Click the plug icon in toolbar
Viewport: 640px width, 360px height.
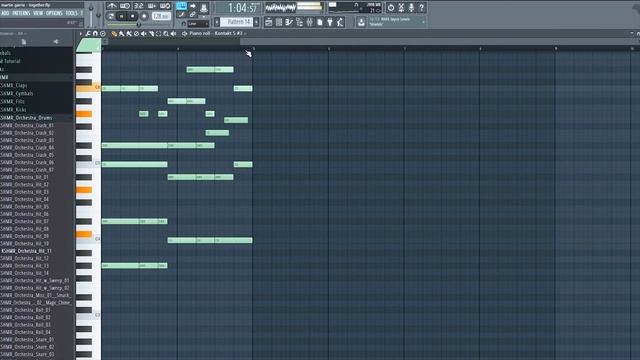(330, 22)
